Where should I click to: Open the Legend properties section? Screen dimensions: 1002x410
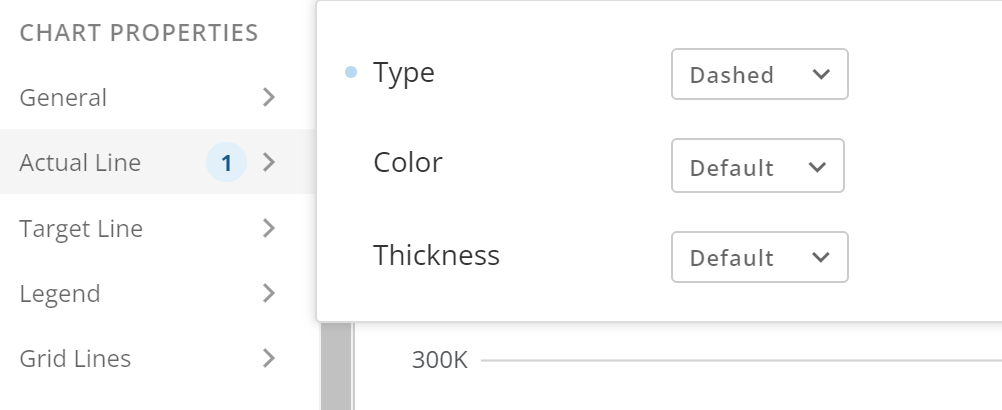click(60, 294)
